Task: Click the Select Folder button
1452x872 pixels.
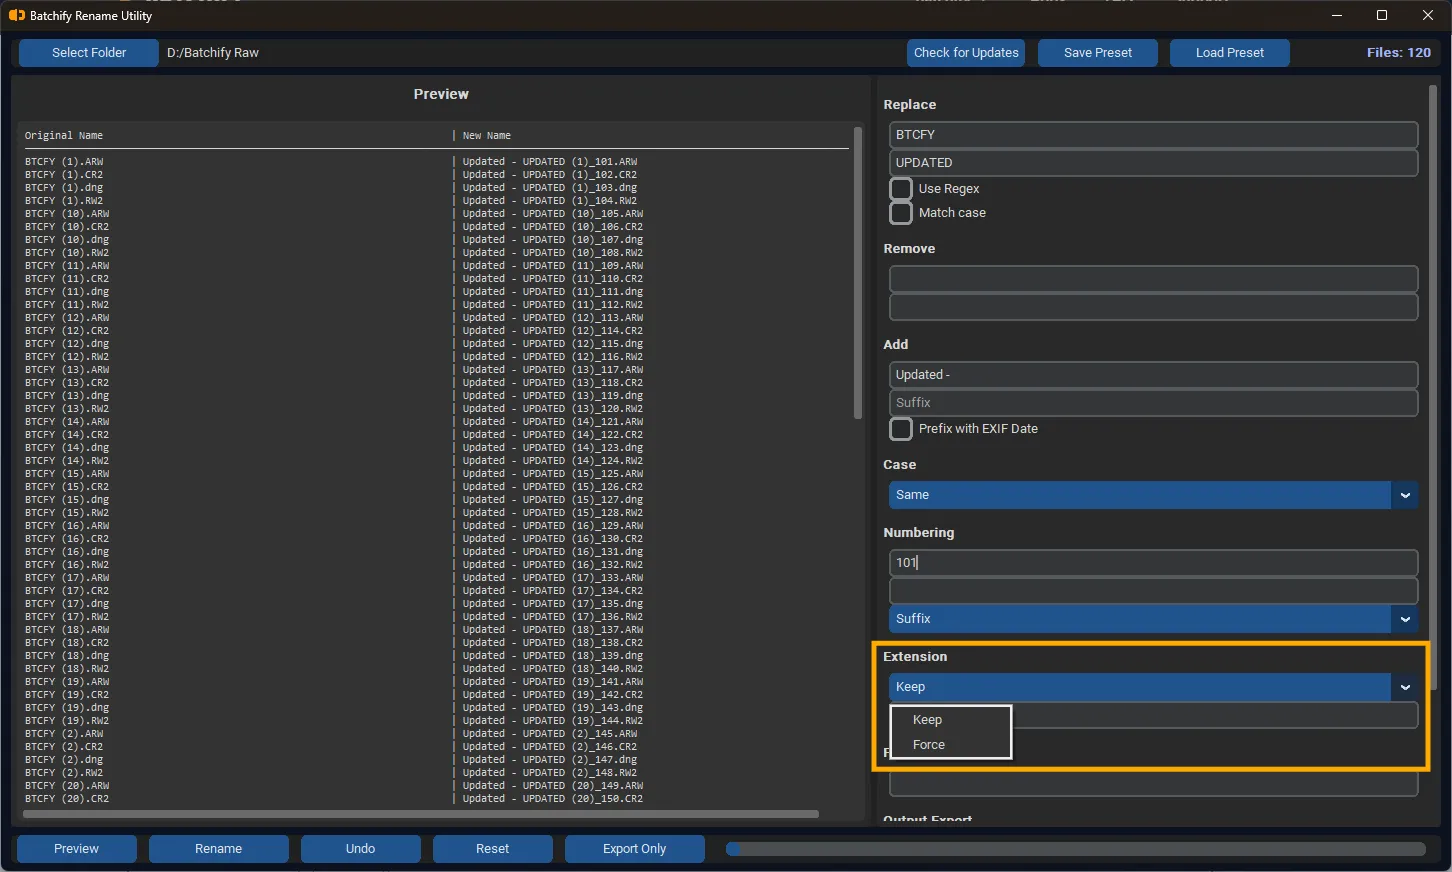Action: tap(88, 52)
